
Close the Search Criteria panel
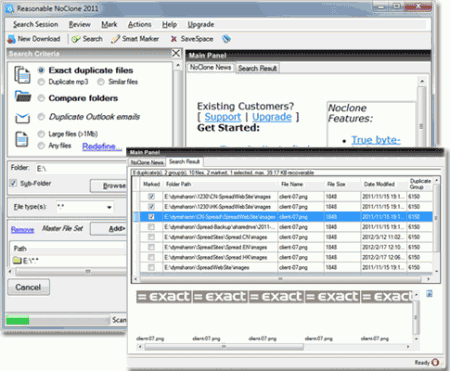(176, 53)
